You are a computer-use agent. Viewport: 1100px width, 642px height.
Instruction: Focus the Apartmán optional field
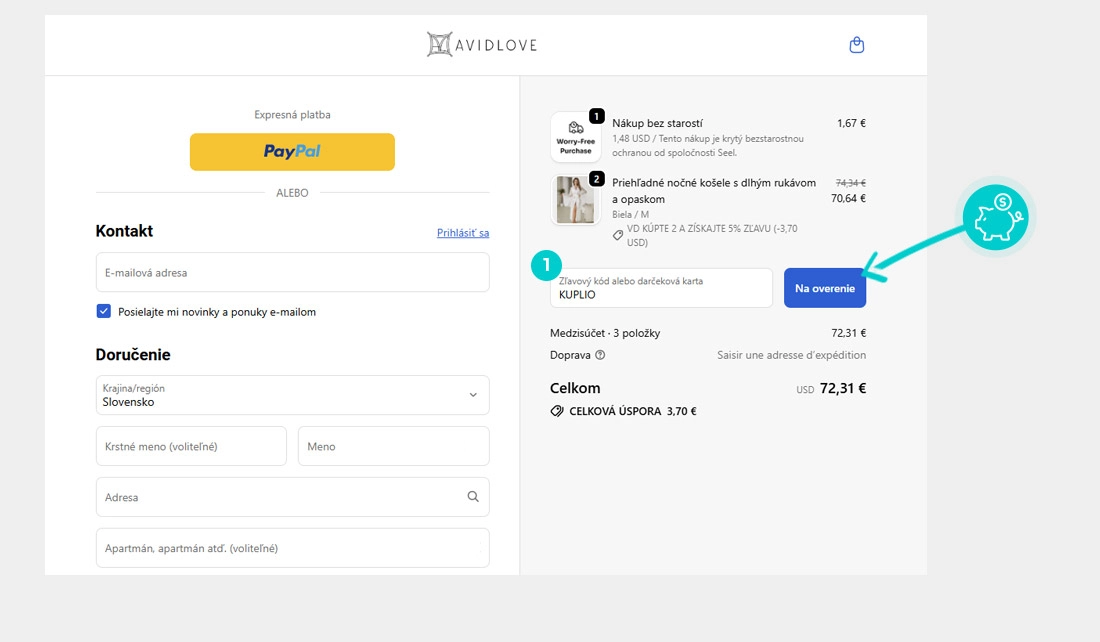293,548
